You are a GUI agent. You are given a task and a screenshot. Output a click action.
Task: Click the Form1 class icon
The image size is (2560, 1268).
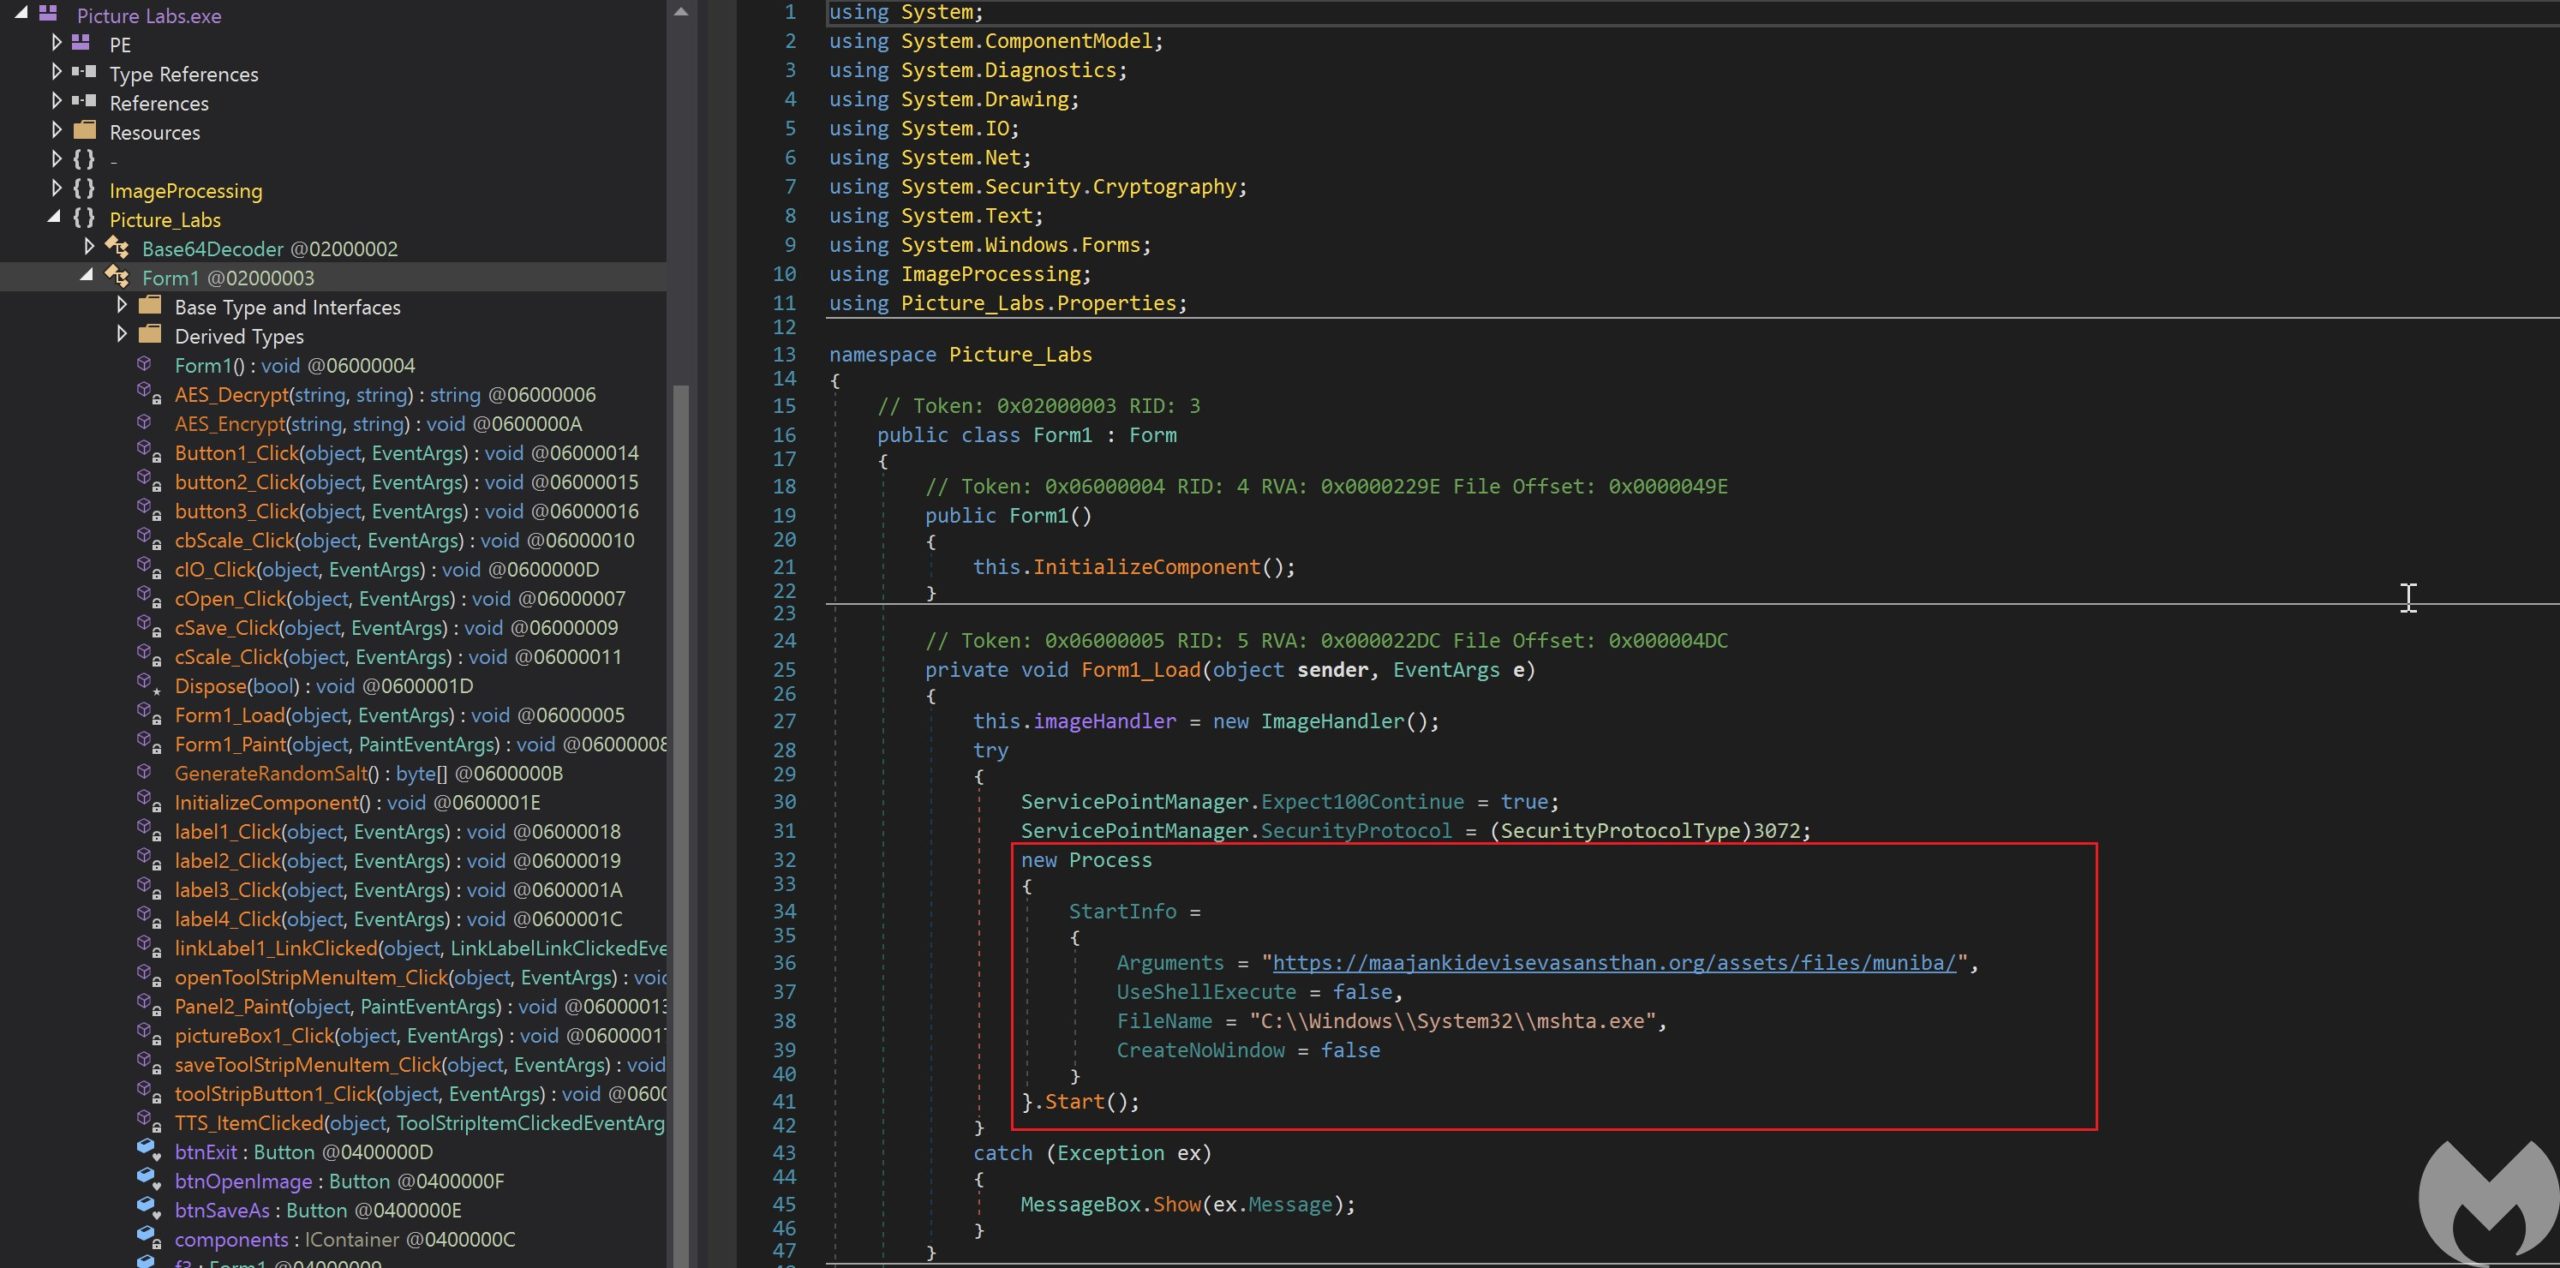point(117,276)
